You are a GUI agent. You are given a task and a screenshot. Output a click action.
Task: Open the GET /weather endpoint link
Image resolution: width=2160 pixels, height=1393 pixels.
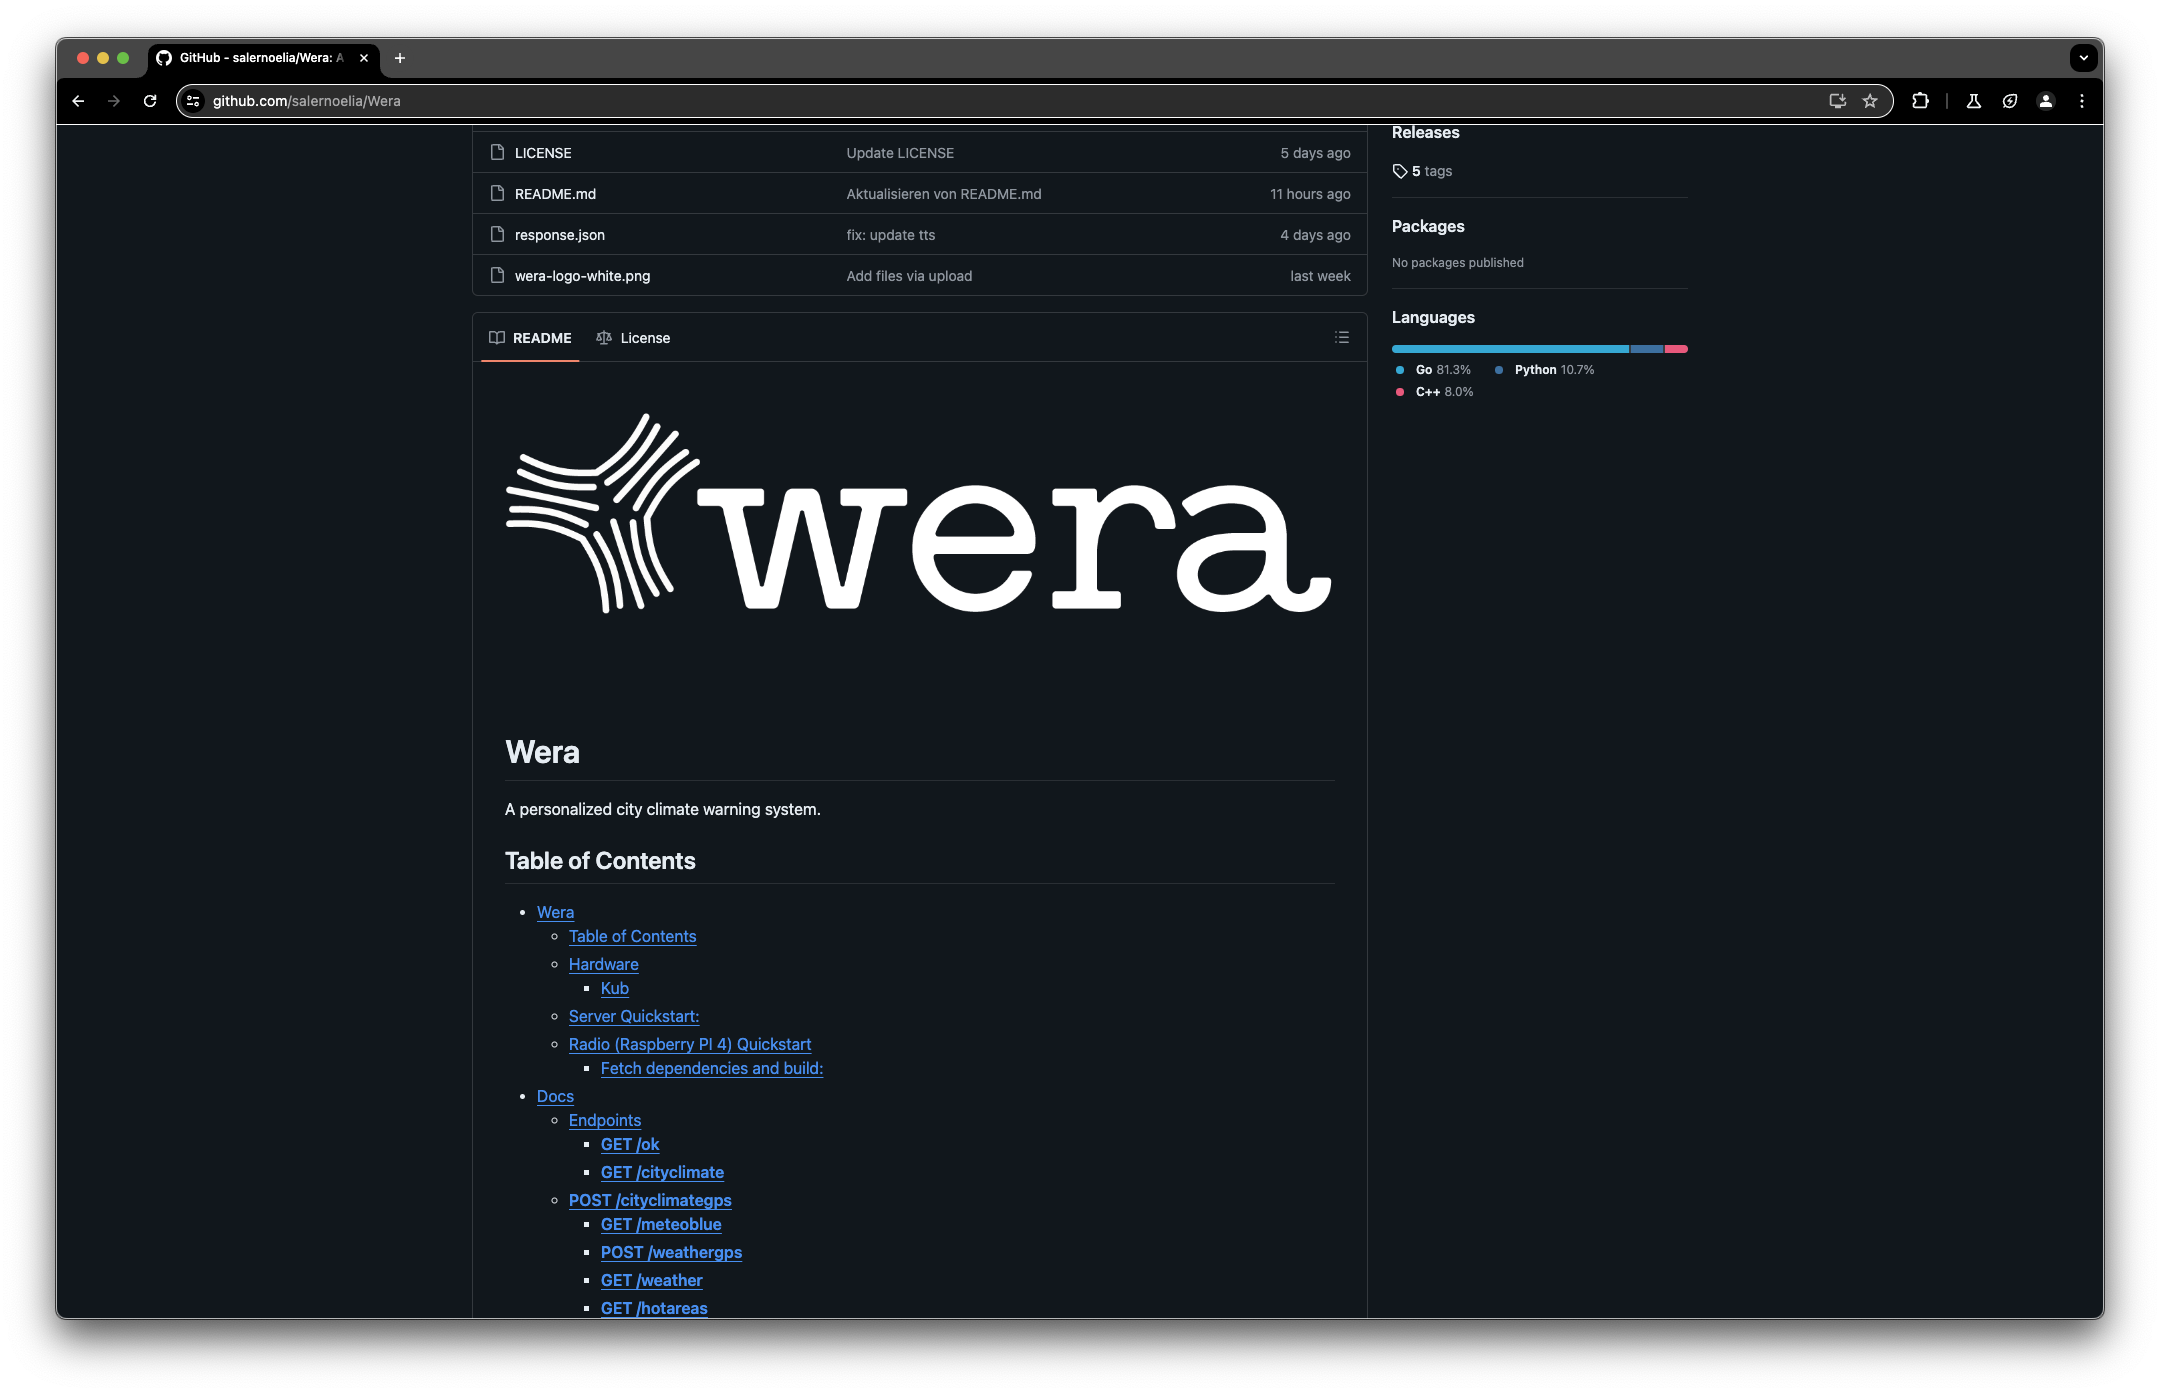(651, 1280)
